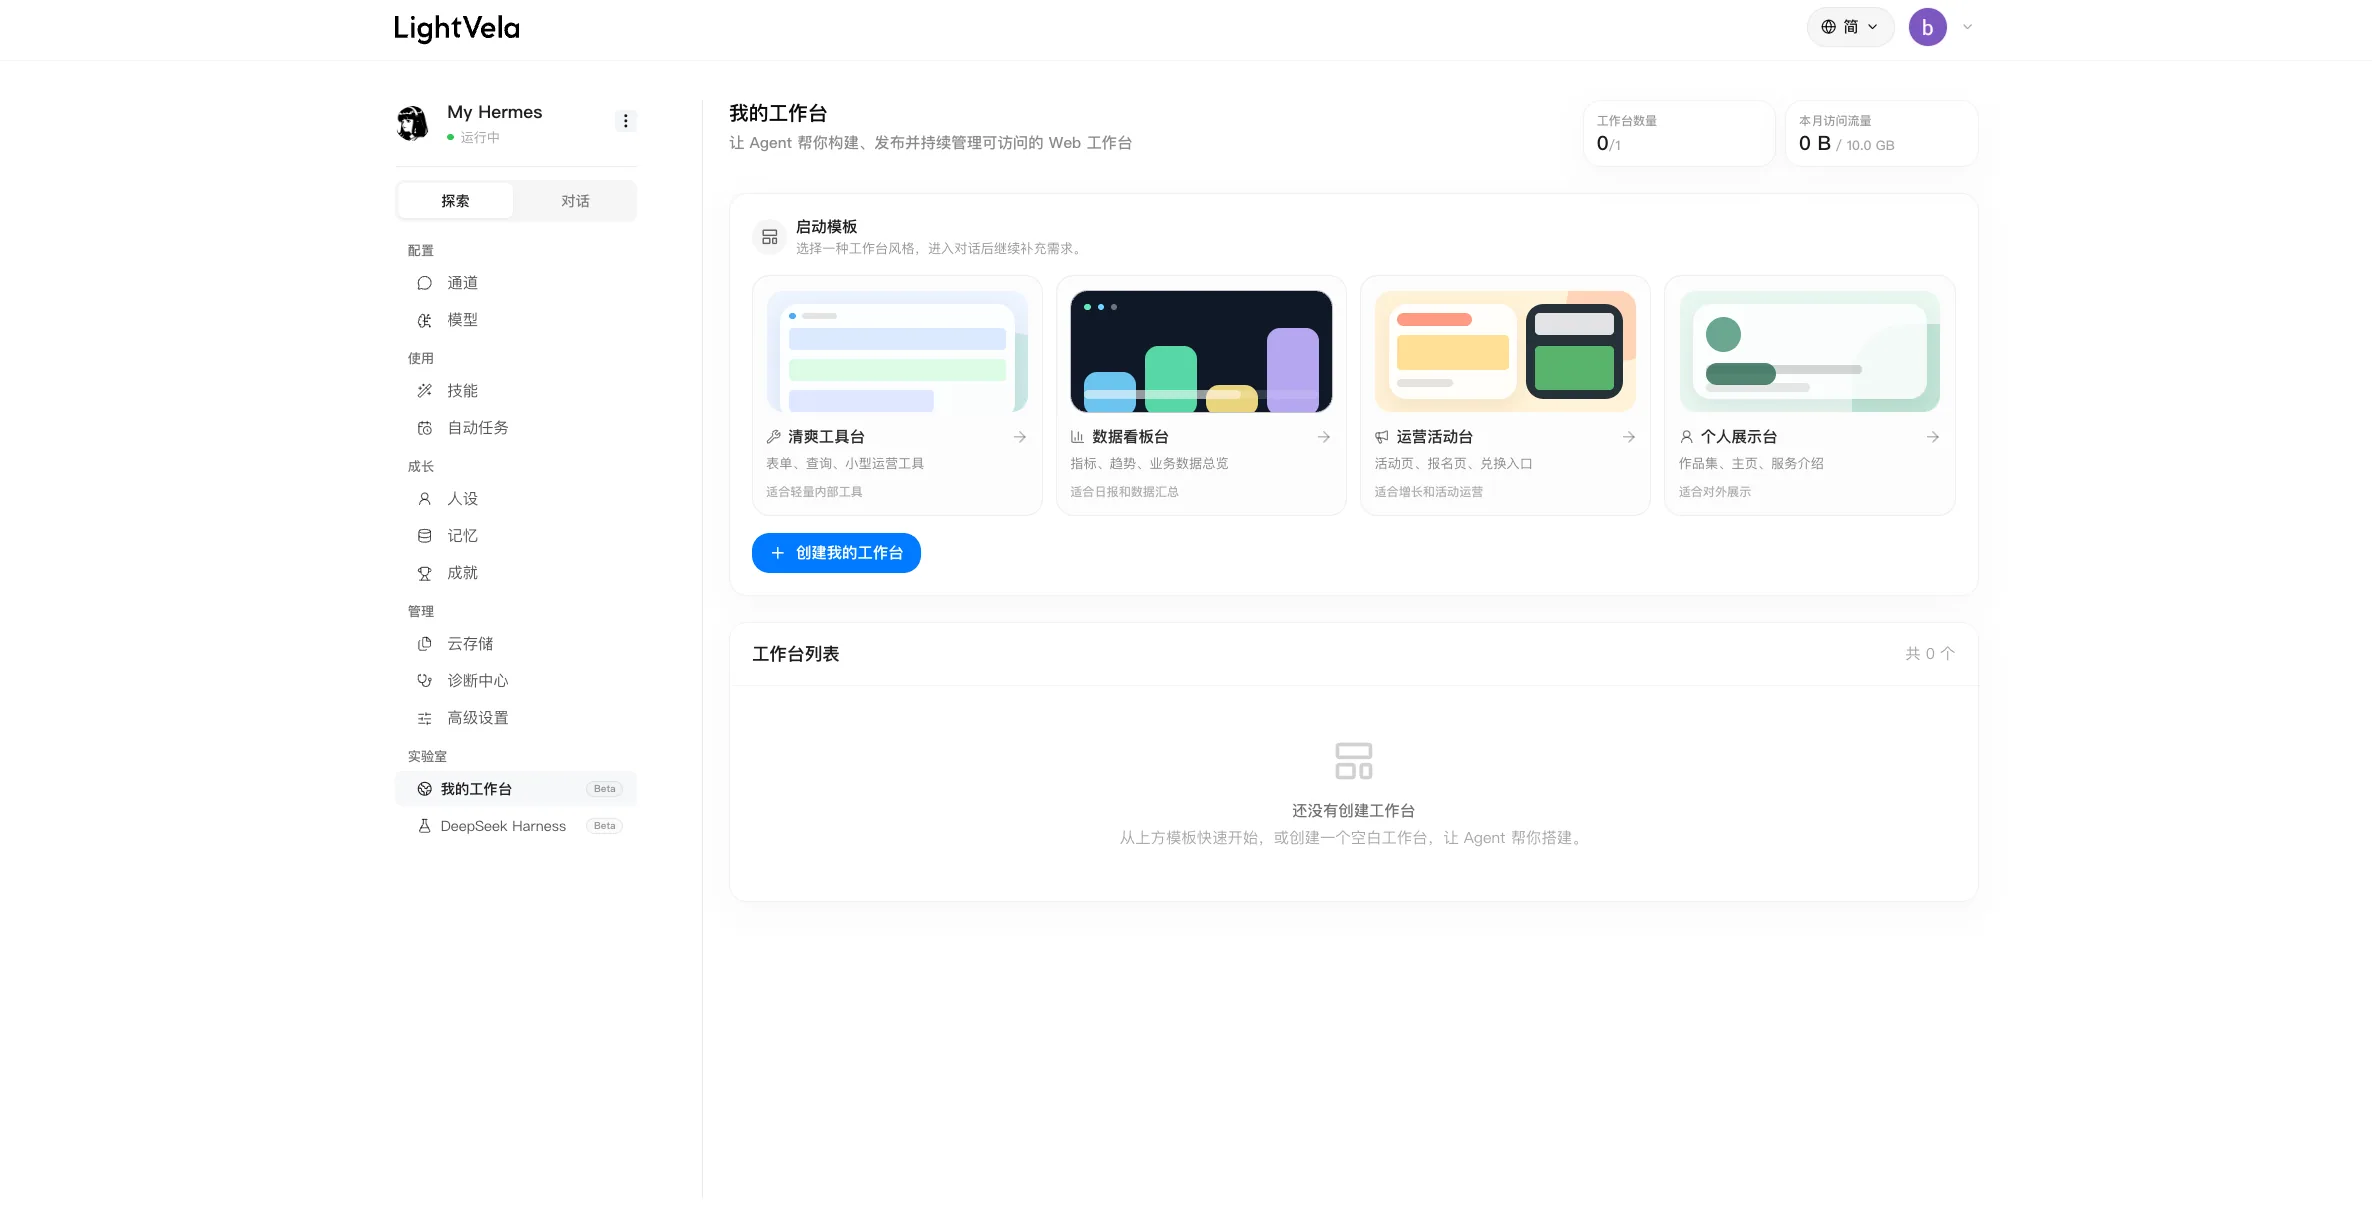Select the 技能 skills wand icon
Screen dimensions: 2372x1221
point(424,391)
